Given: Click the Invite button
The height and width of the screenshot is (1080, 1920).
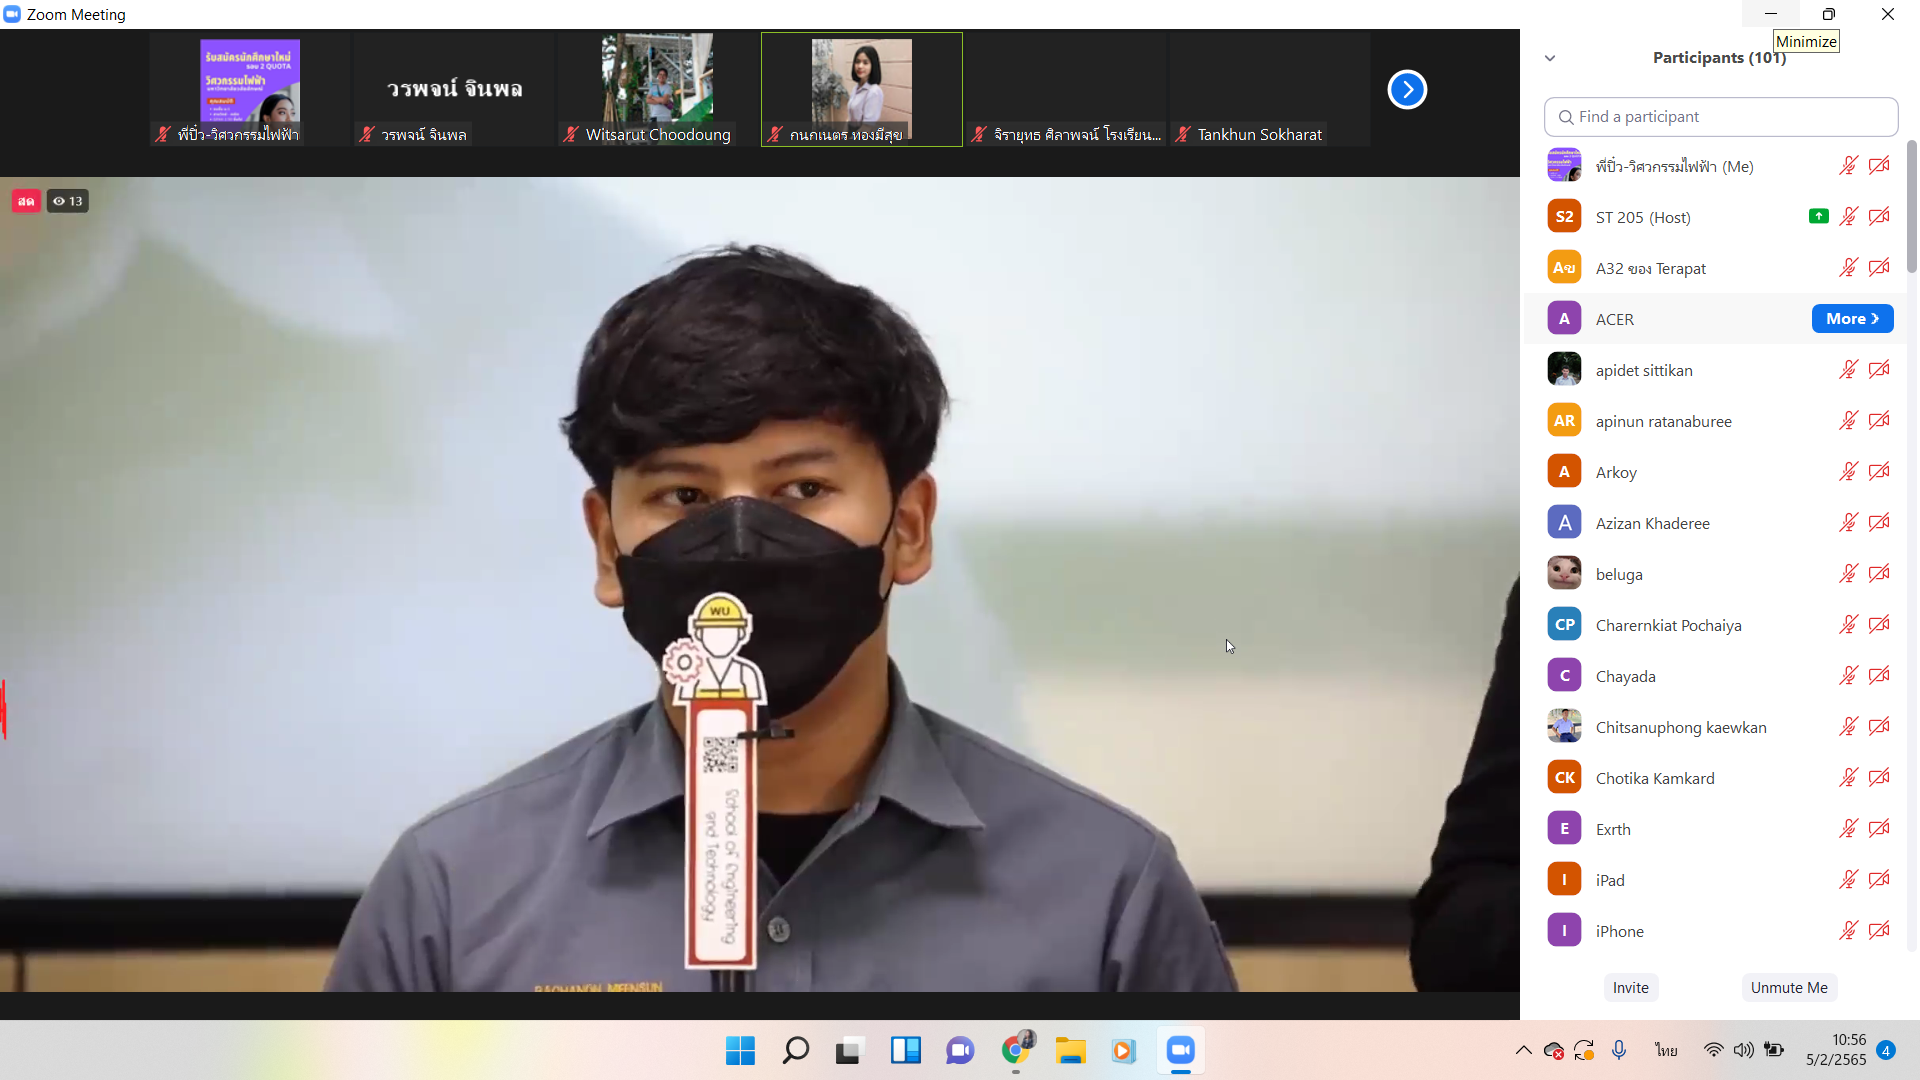Looking at the screenshot, I should (1630, 987).
